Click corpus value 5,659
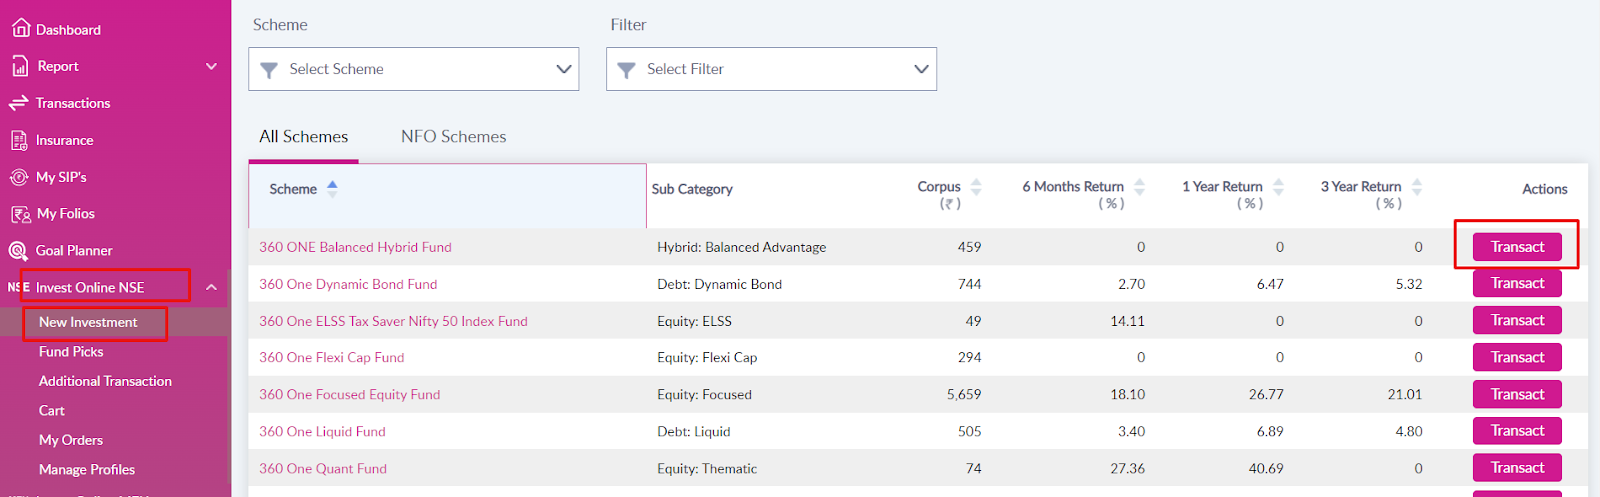Image resolution: width=1600 pixels, height=497 pixels. tap(964, 395)
